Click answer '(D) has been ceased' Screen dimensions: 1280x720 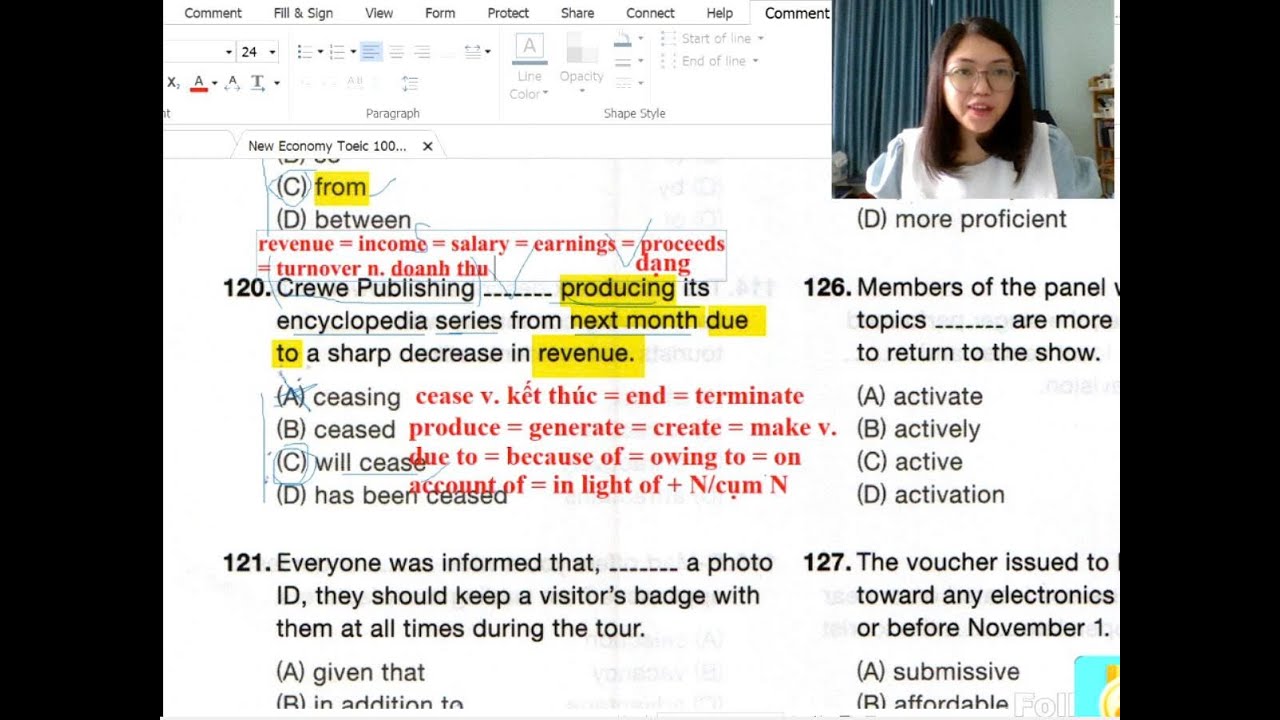tap(392, 495)
